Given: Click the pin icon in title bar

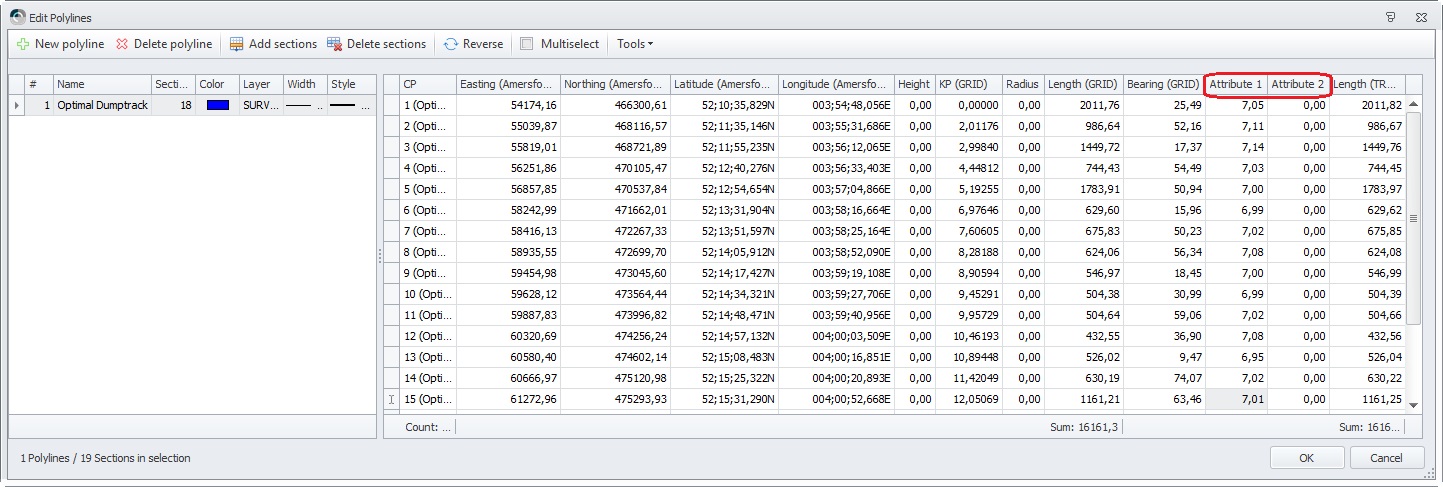Looking at the screenshot, I should coord(1390,18).
